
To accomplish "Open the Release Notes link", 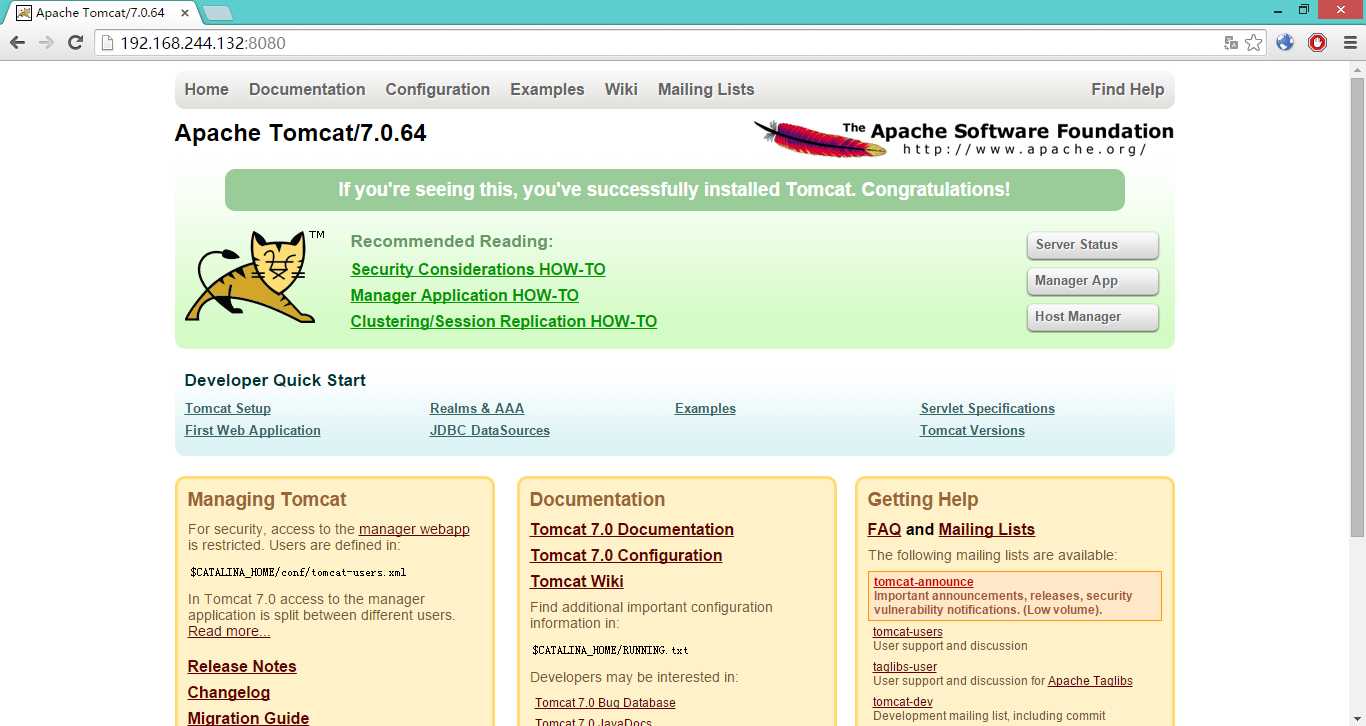I will tap(242, 666).
